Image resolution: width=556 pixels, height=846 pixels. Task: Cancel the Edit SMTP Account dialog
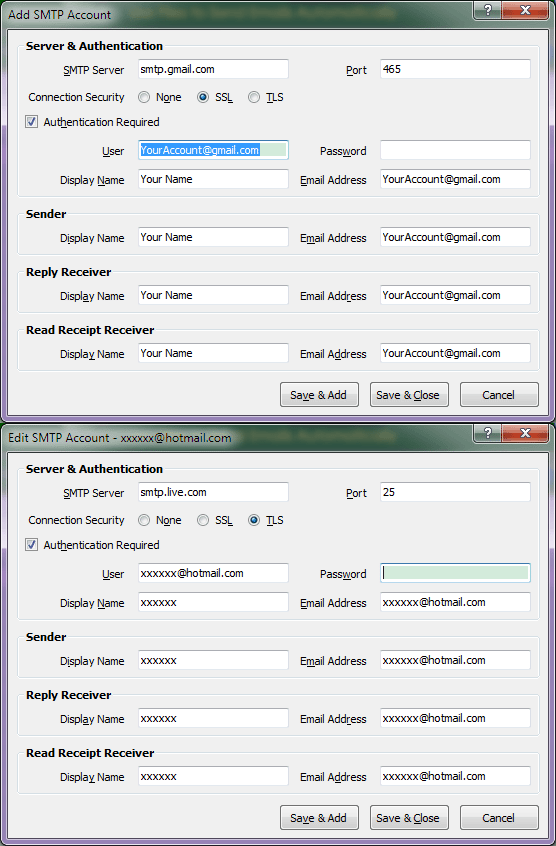pyautogui.click(x=499, y=818)
